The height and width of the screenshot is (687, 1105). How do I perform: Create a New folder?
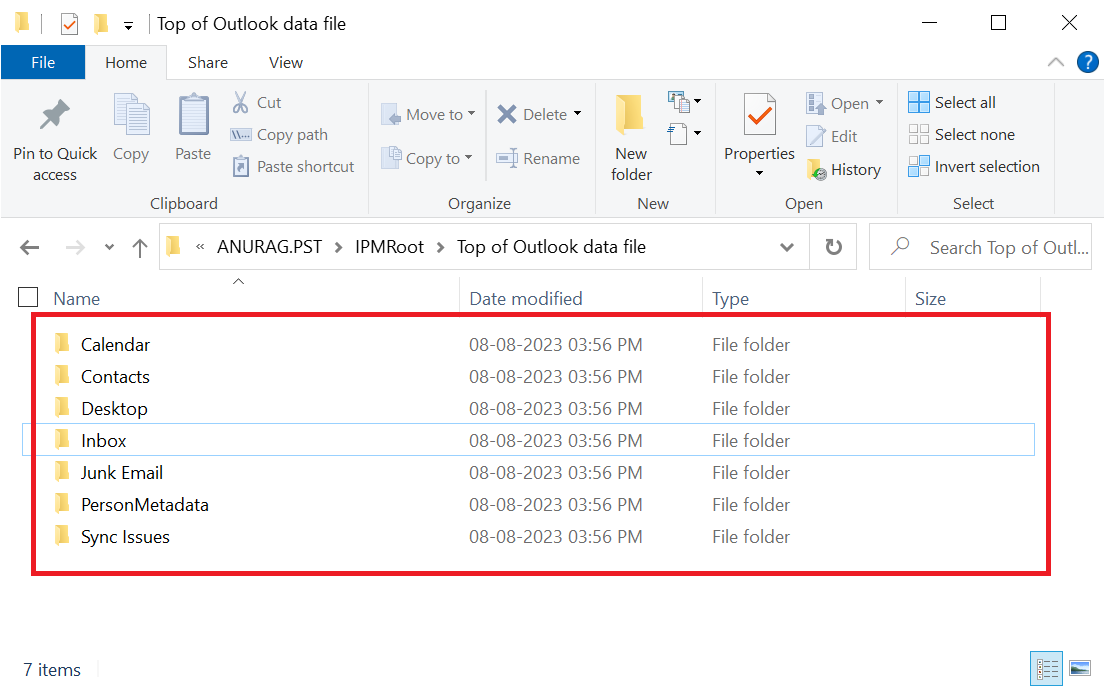pos(631,138)
